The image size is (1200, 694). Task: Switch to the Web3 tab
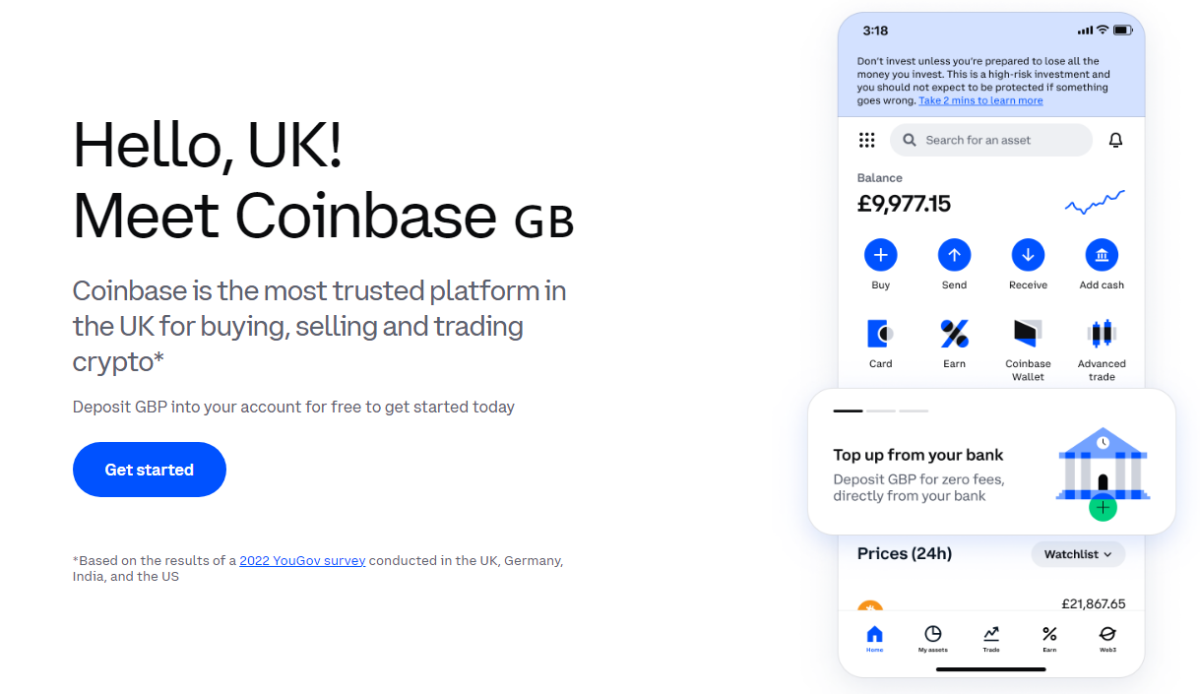click(x=1107, y=638)
